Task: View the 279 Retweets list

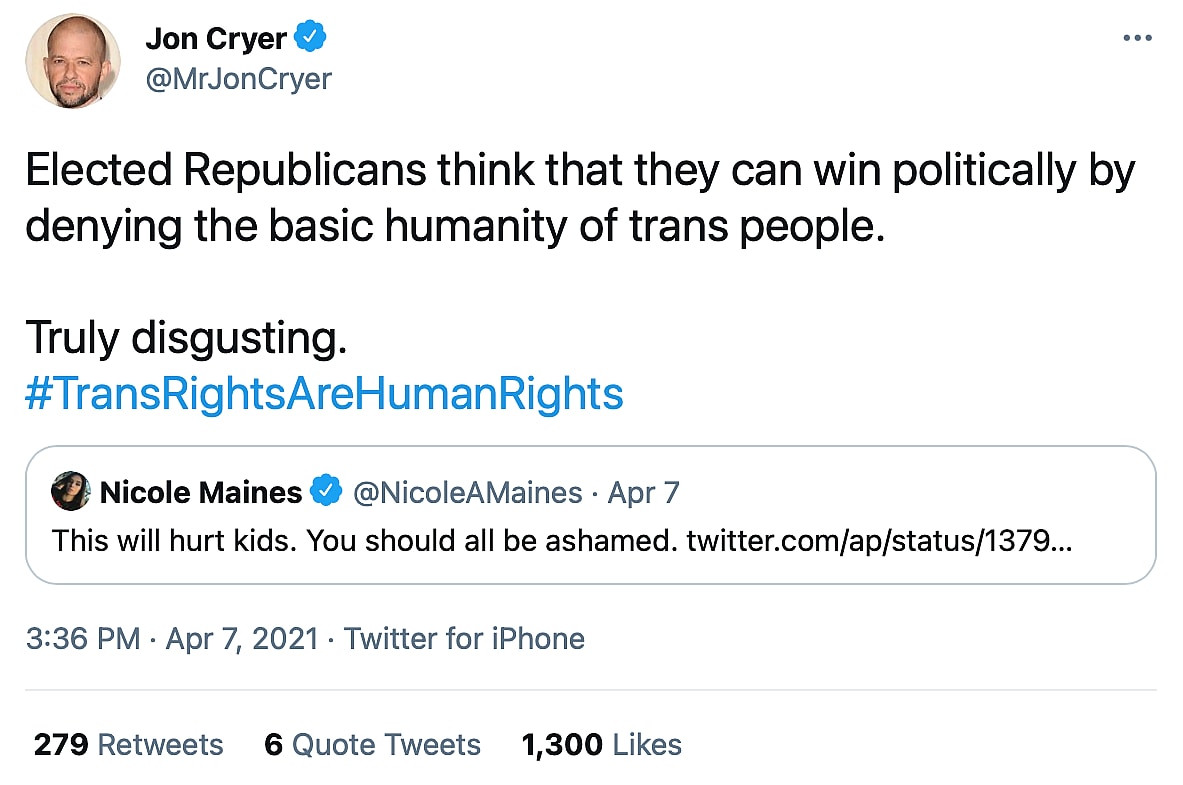Action: pyautogui.click(x=128, y=745)
